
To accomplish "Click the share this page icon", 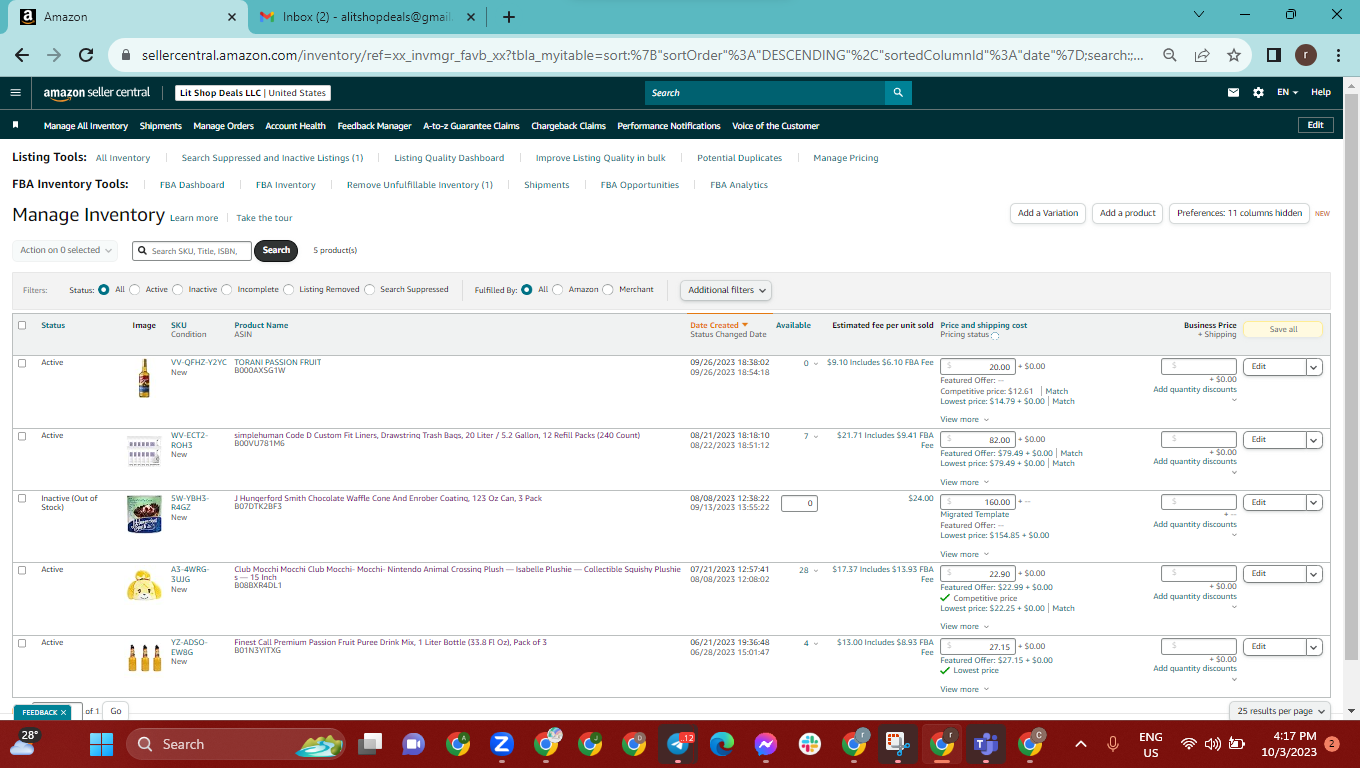I will pyautogui.click(x=1202, y=56).
